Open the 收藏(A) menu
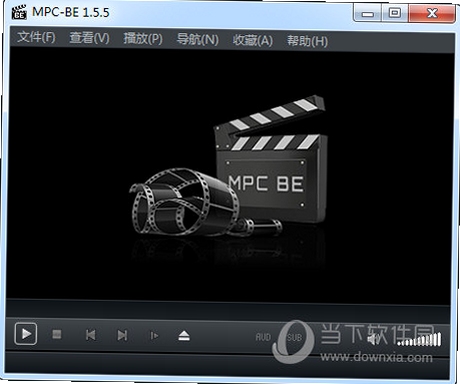Viewport: 460px width, 384px height. point(253,40)
